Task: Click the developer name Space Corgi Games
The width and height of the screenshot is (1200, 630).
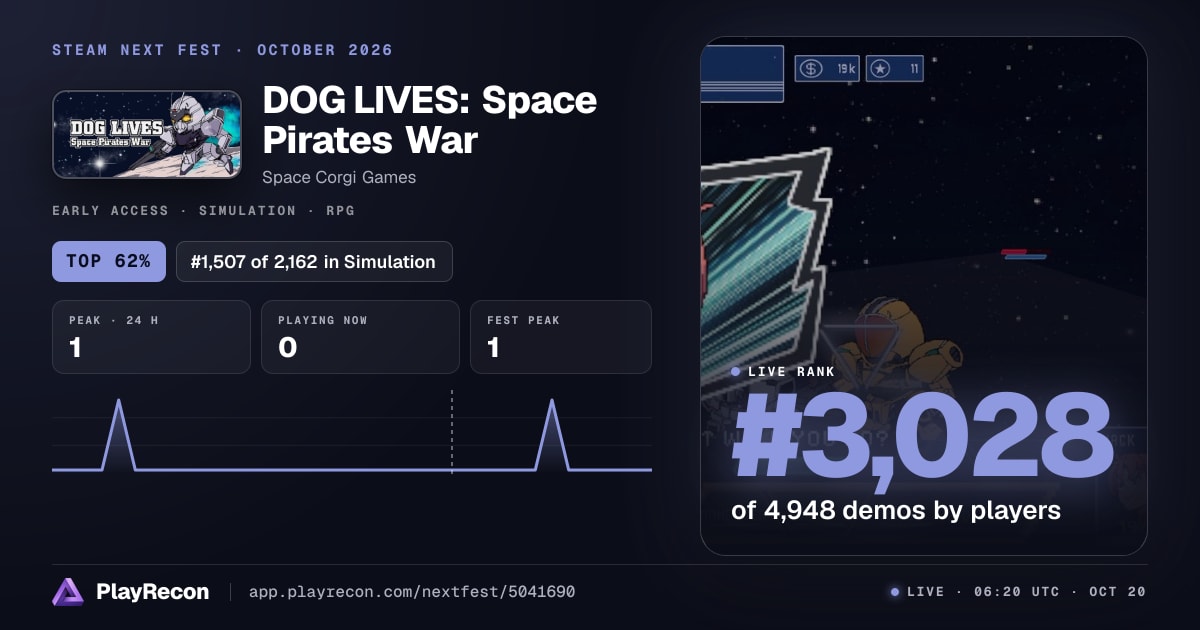Action: pyautogui.click(x=339, y=177)
